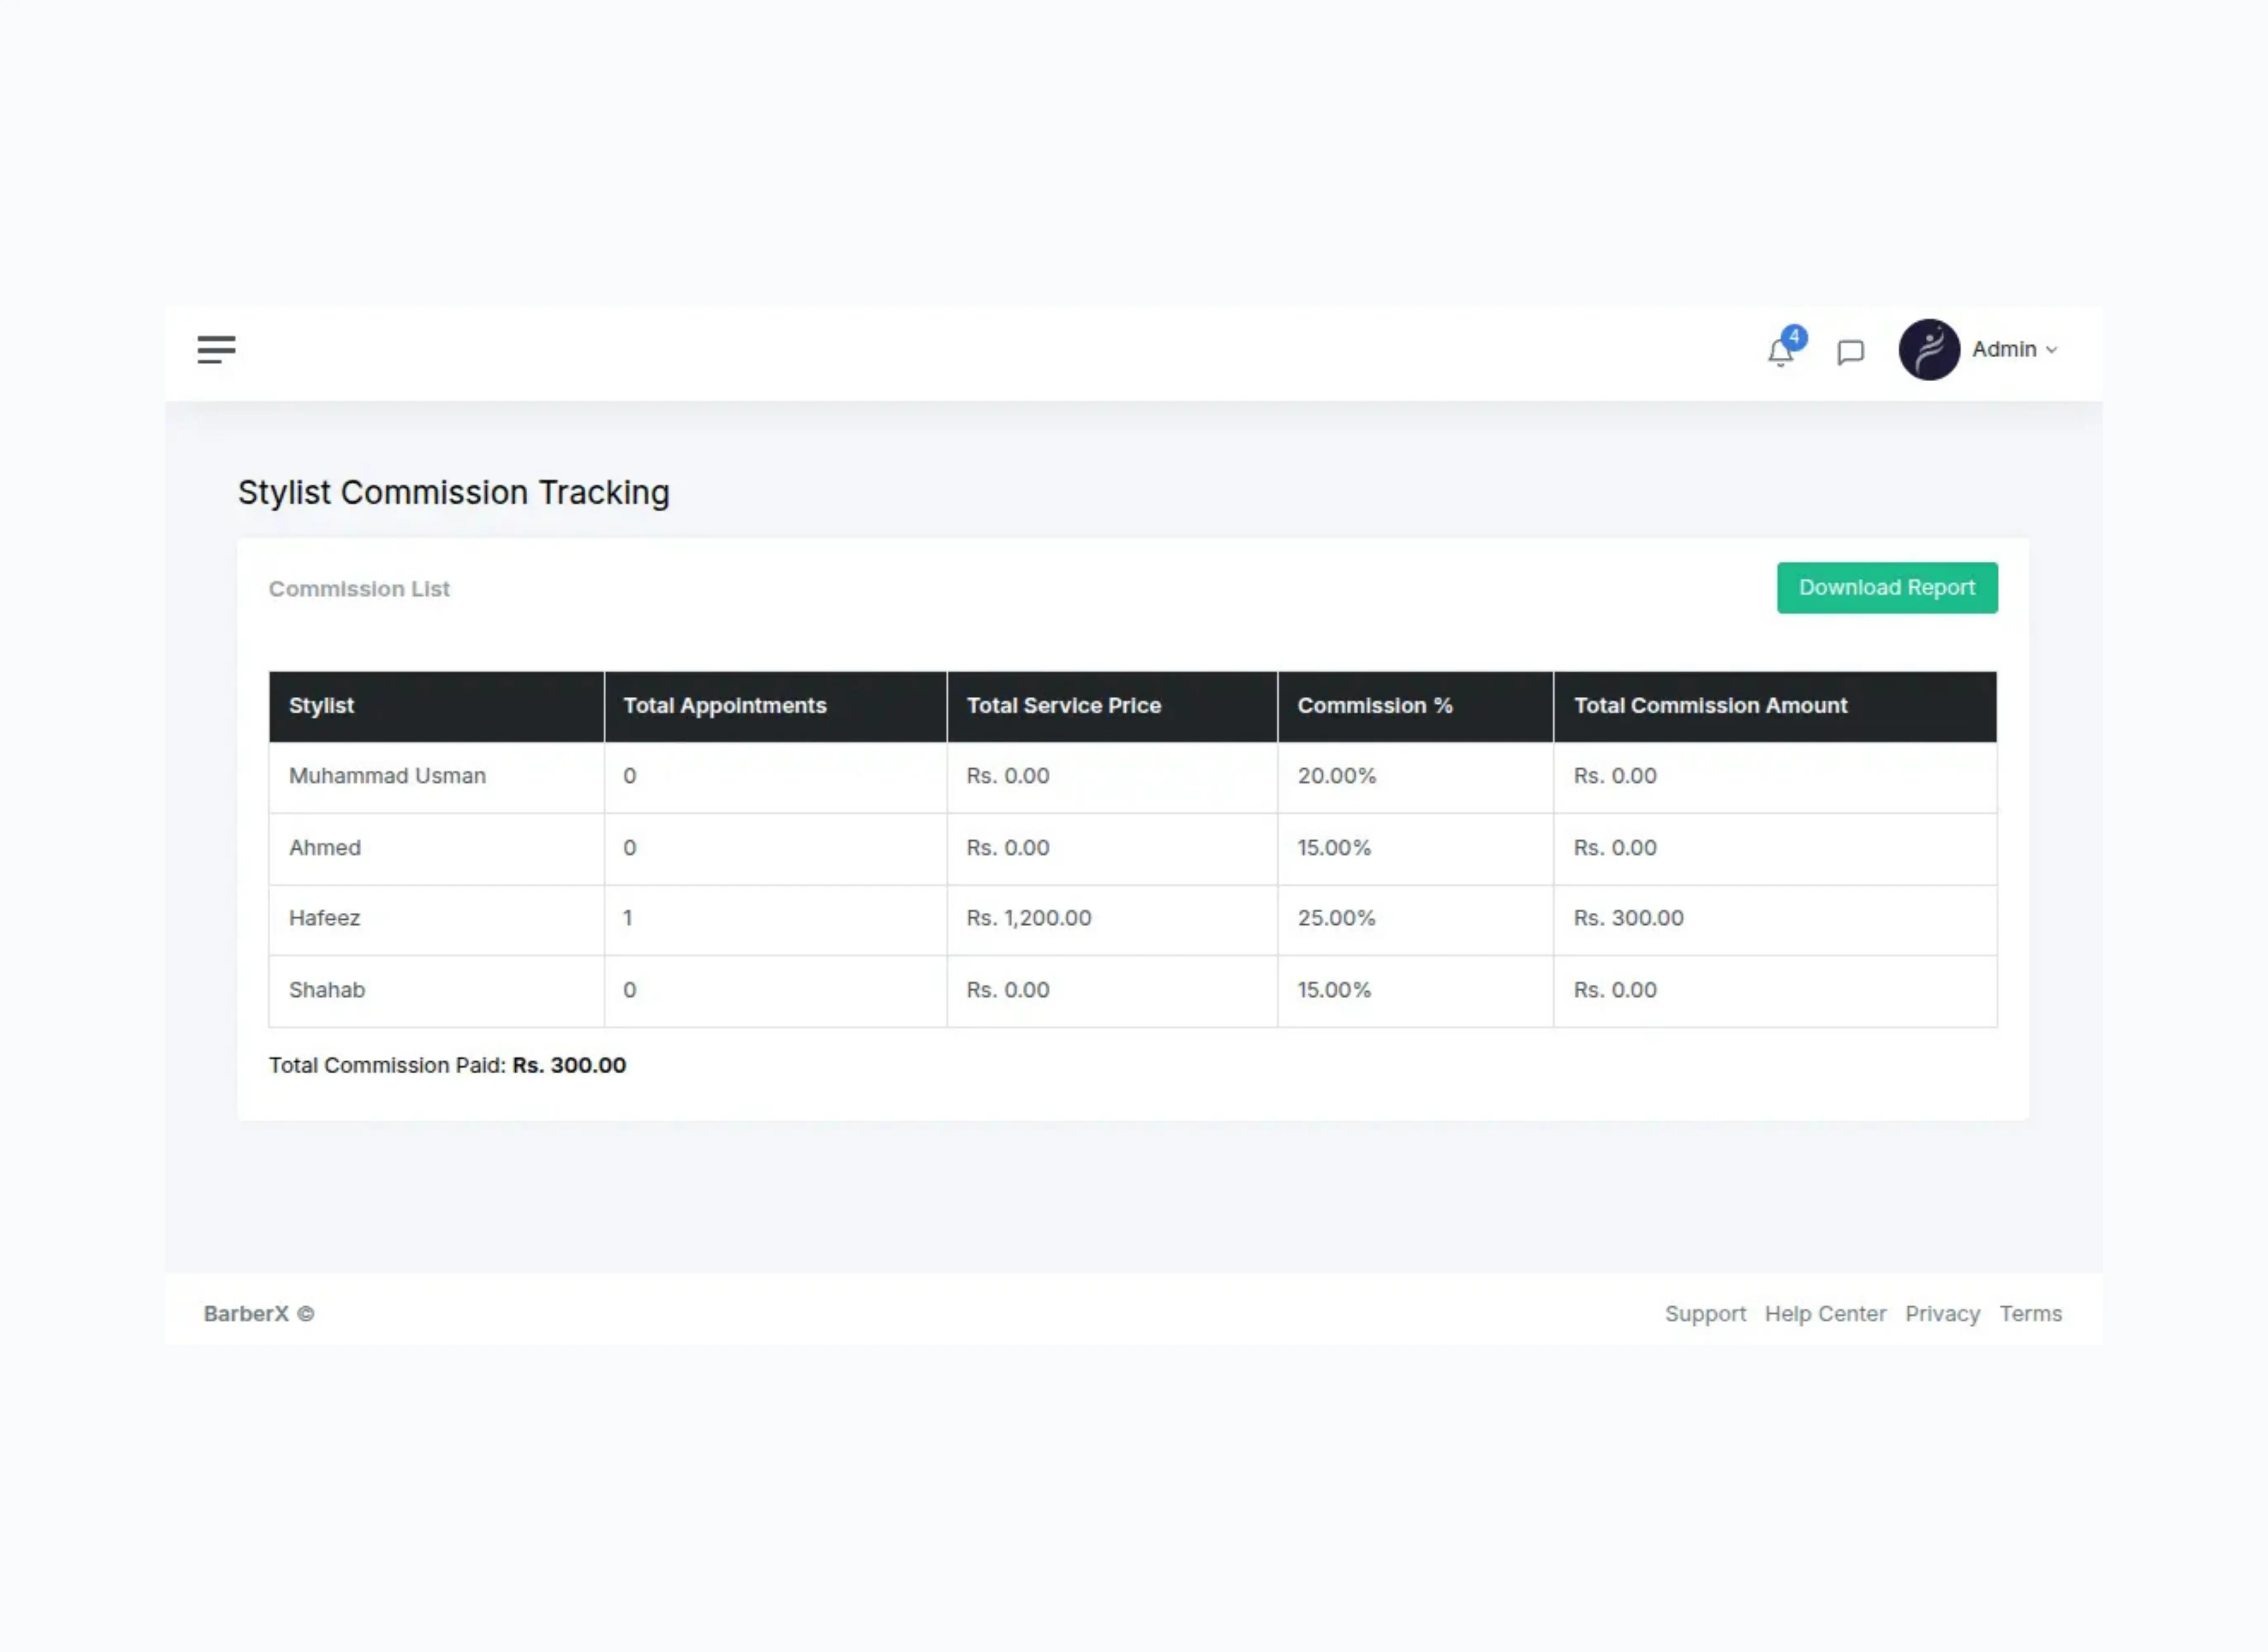Open the chat messages icon
Screen dimensions: 2268x1652
(1850, 352)
